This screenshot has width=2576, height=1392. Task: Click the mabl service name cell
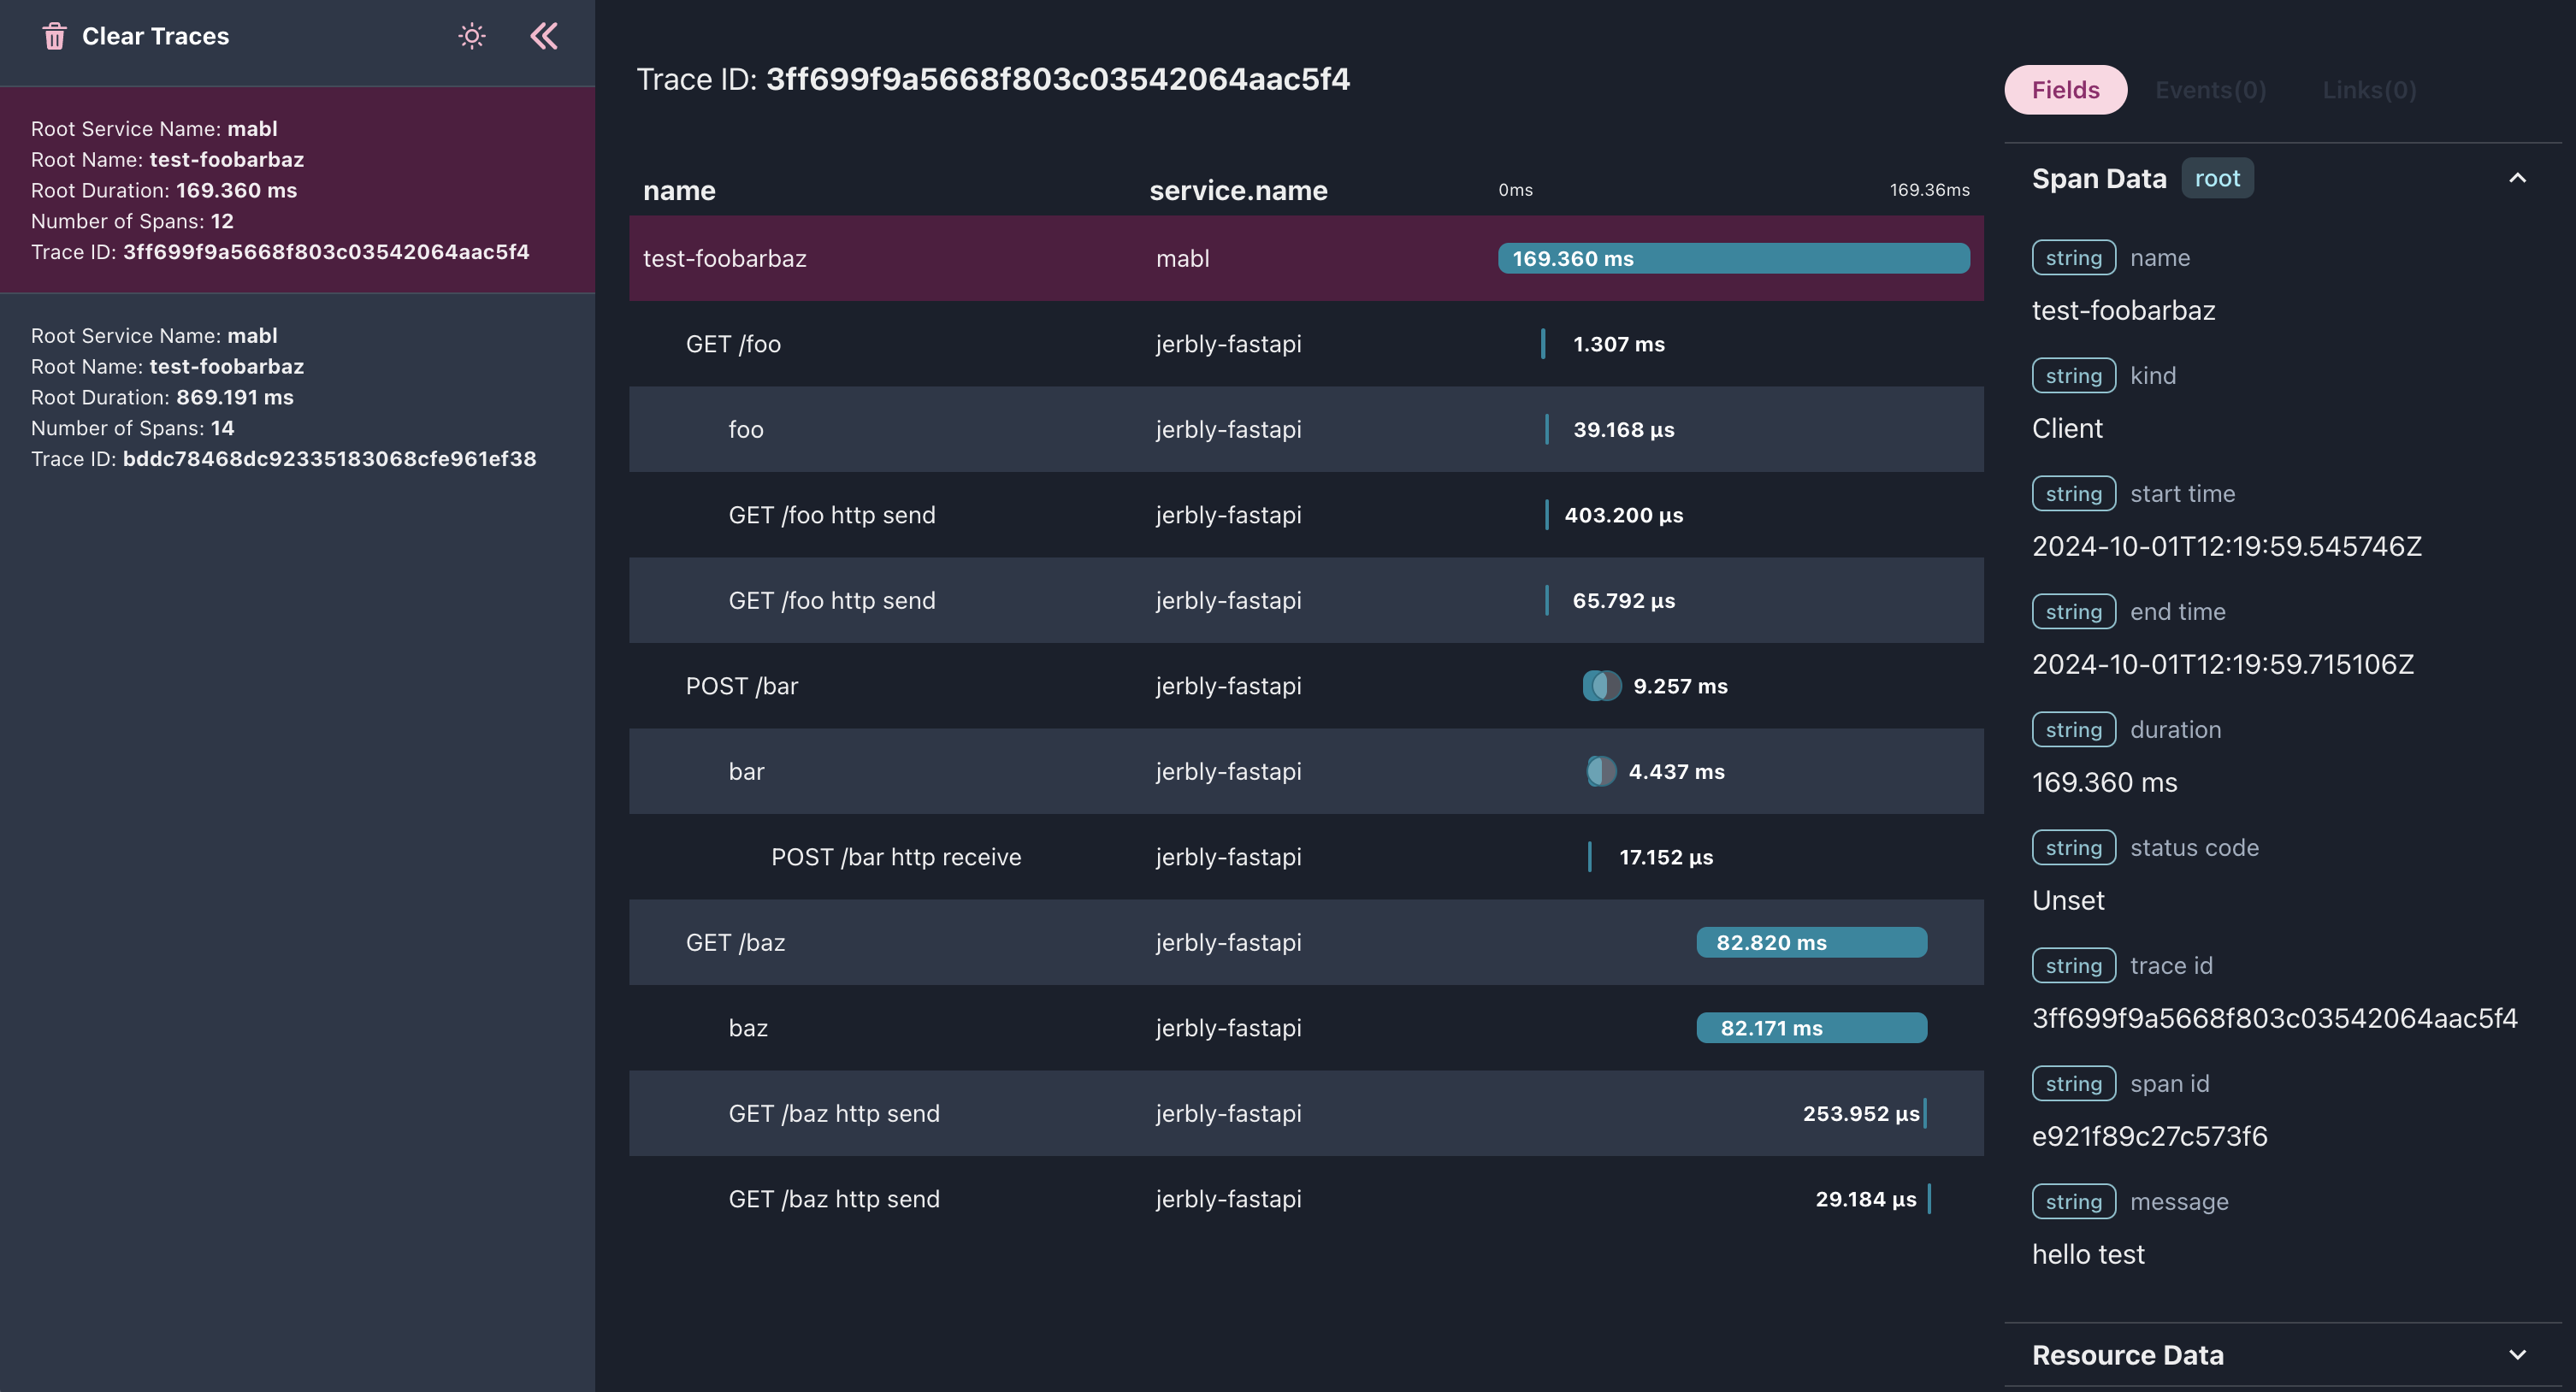[1182, 259]
